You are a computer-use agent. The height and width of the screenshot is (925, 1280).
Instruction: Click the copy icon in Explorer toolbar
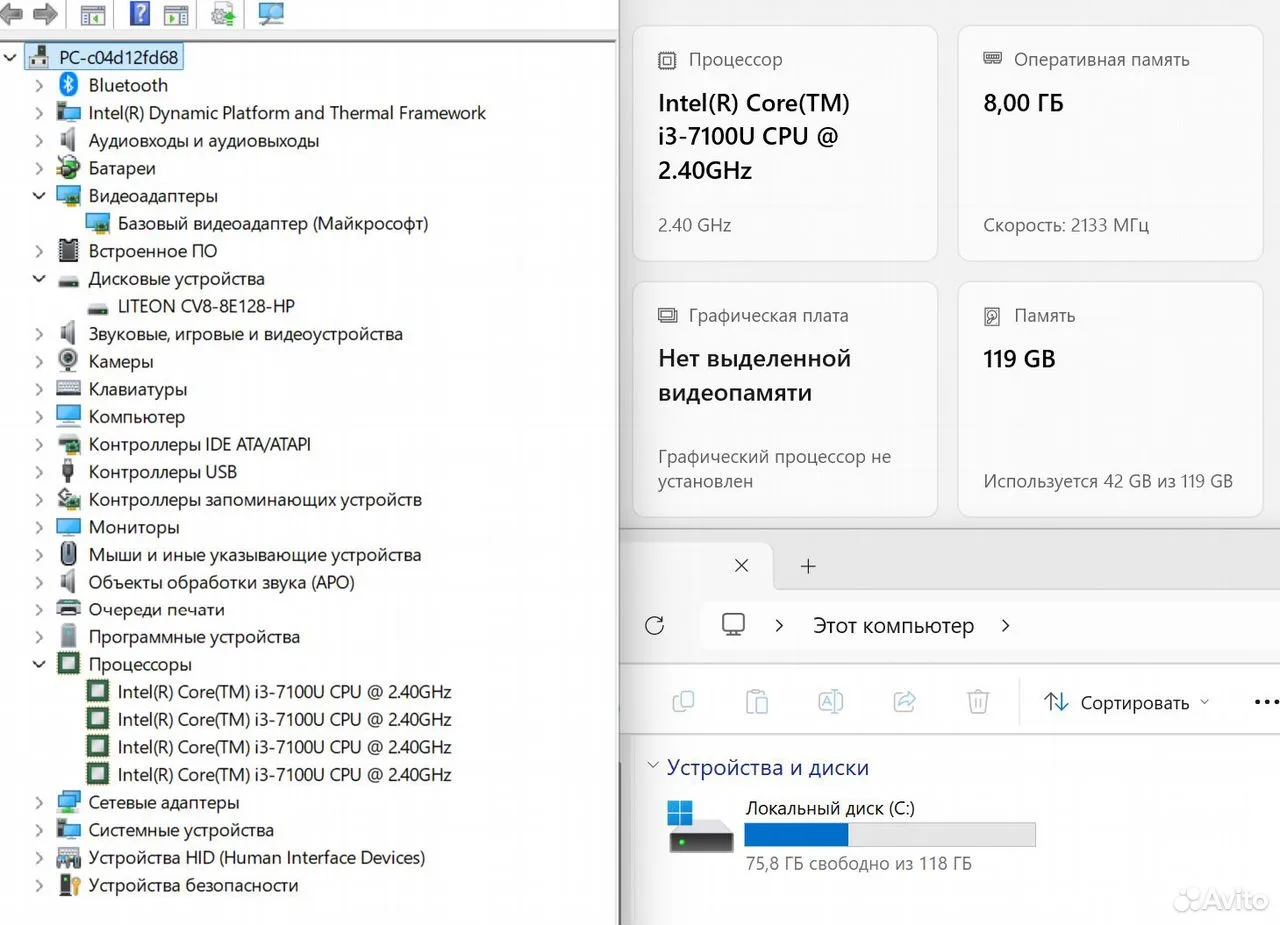coord(684,702)
